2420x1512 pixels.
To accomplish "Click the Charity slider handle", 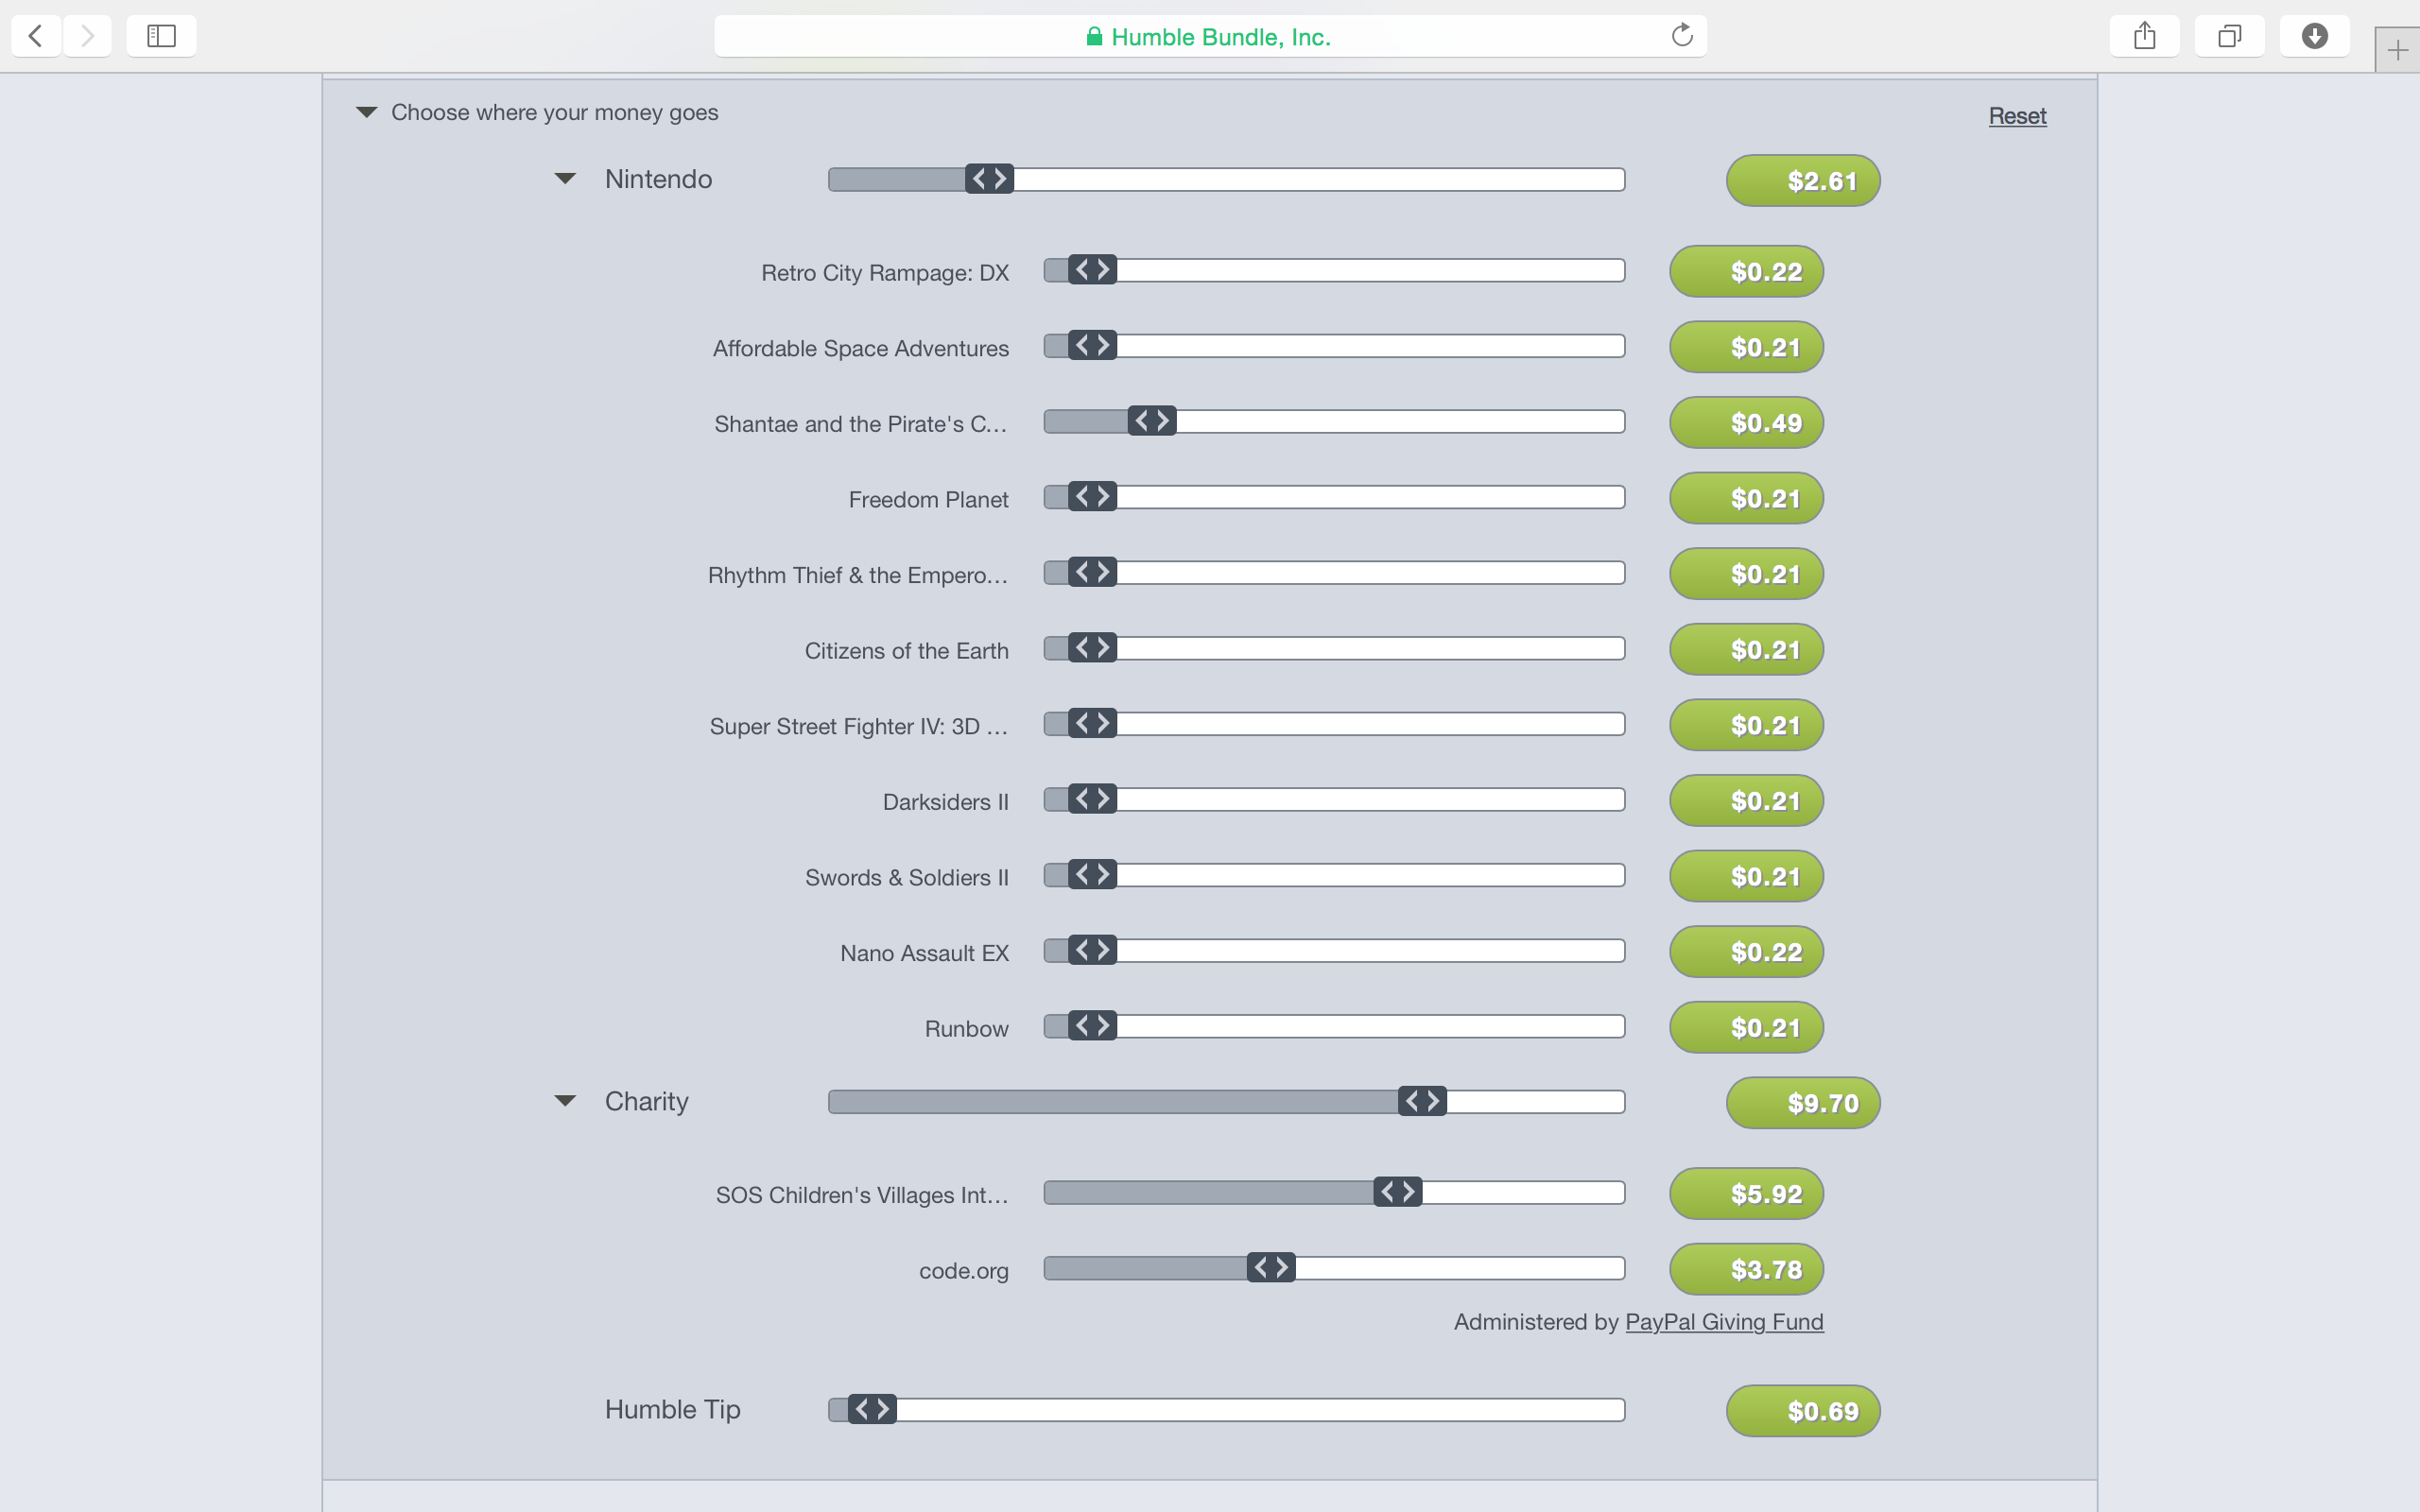I will (1422, 1101).
